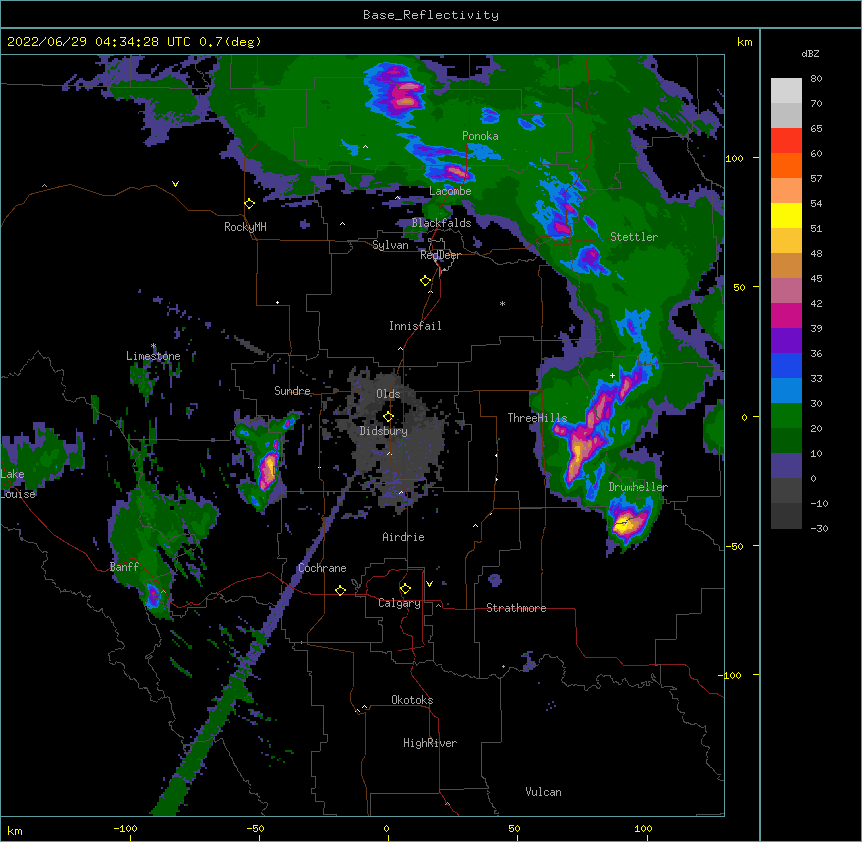Click the Cochrane town label

tap(322, 568)
